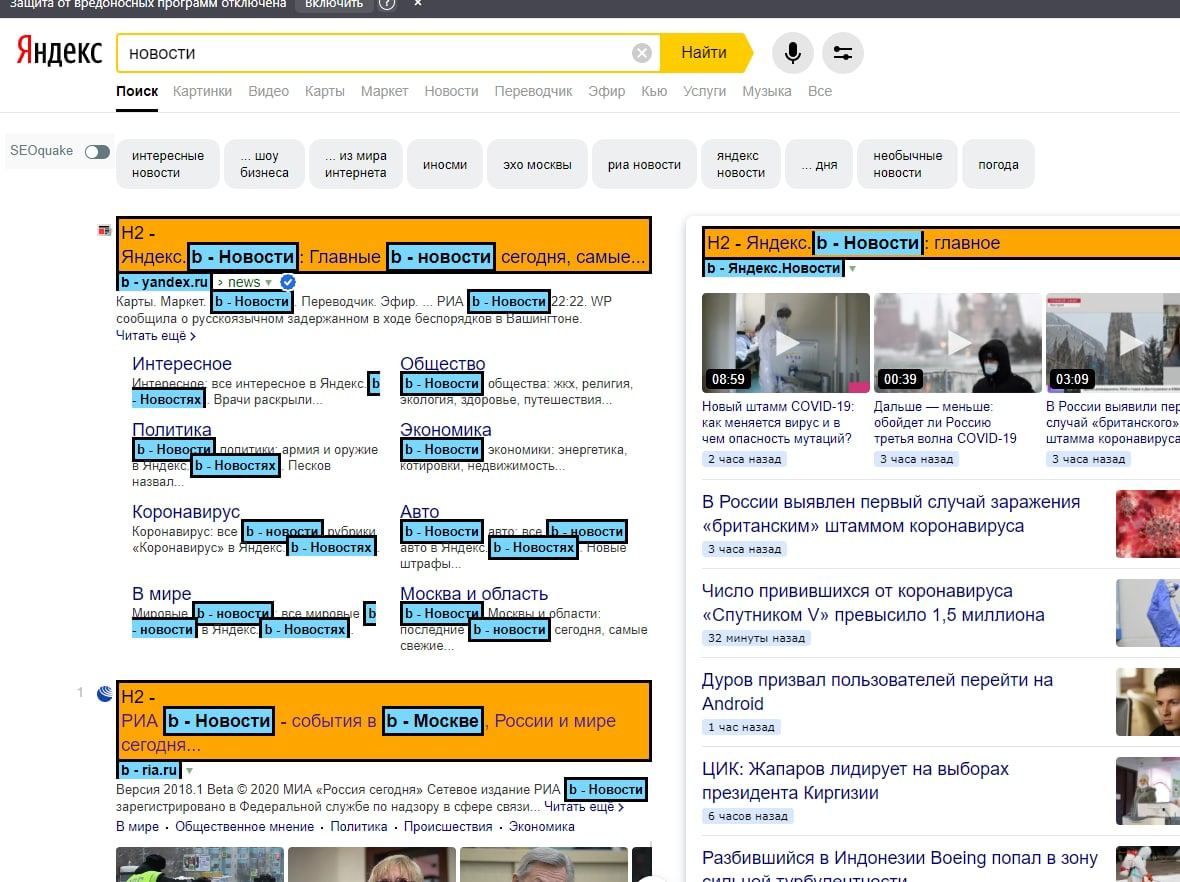Open article about Japarov leading Kyrgyzstan election
The width and height of the screenshot is (1180, 882).
pos(856,780)
